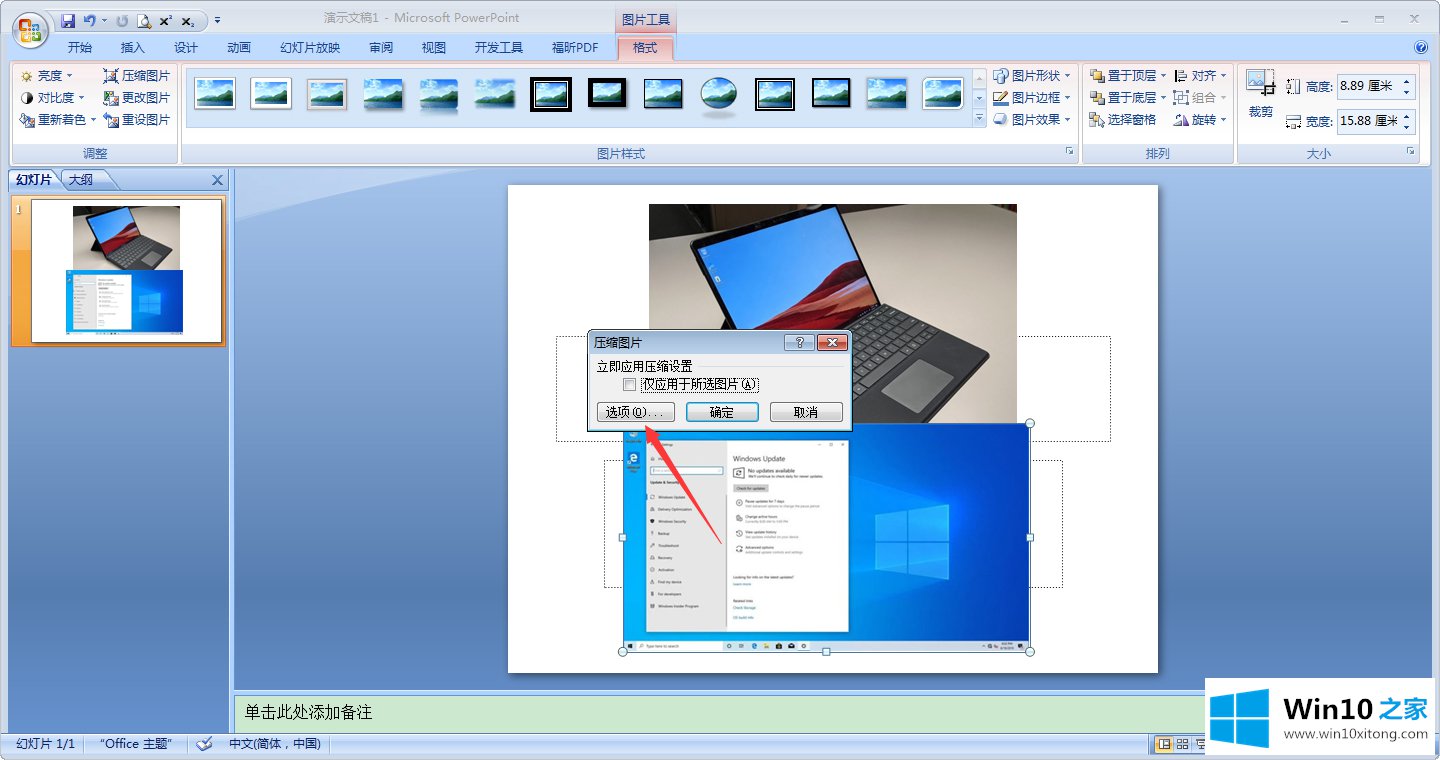Open the 大小 group dialog launcher

coord(1411,152)
